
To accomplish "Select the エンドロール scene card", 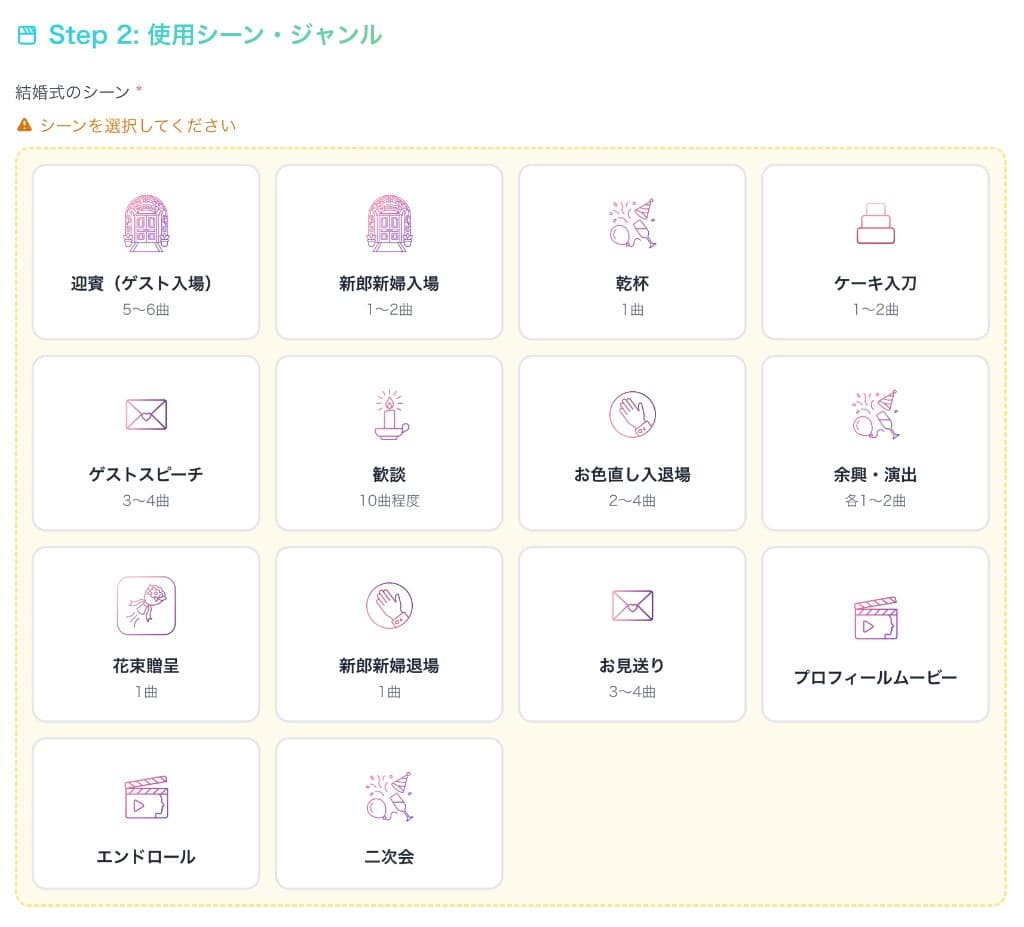I will pyautogui.click(x=145, y=814).
